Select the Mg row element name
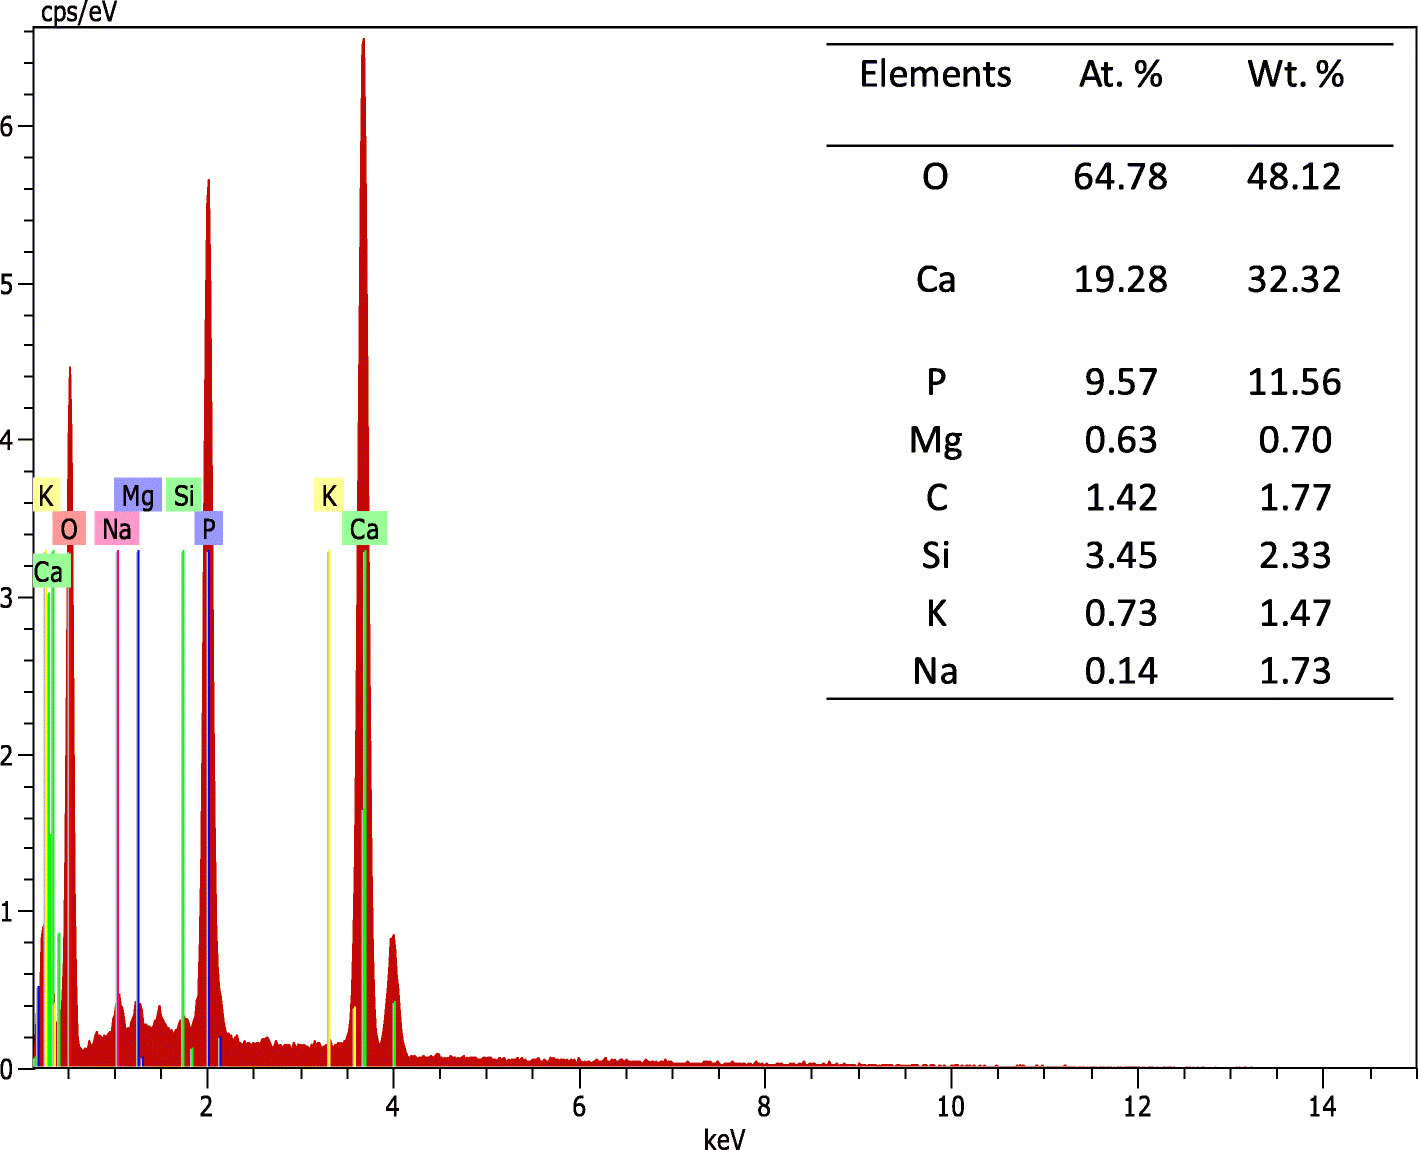Screen dimensions: 1418x1150 (x=936, y=440)
